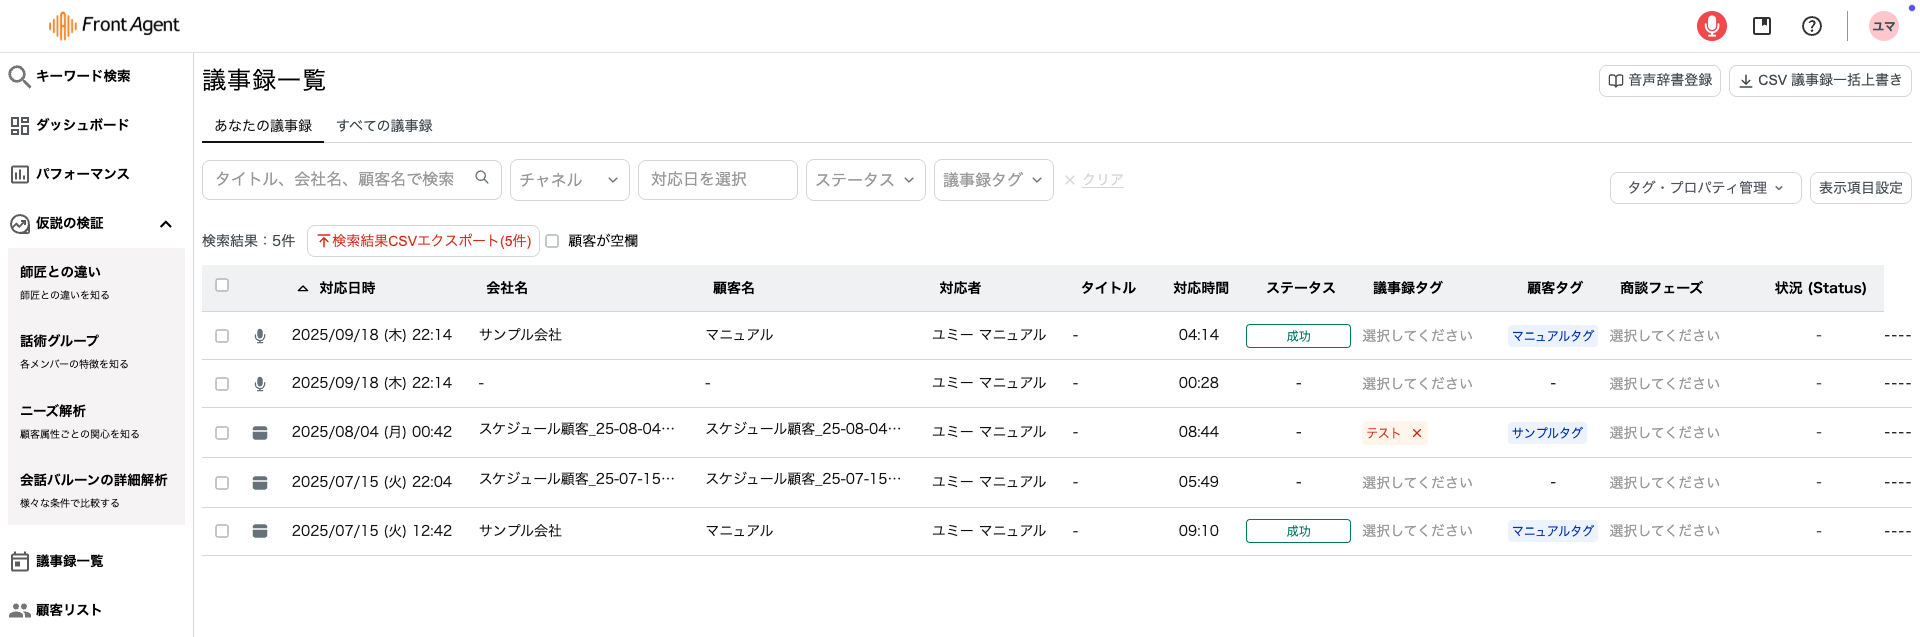The height and width of the screenshot is (637, 1920).
Task: Open the help question mark icon
Action: [1811, 26]
